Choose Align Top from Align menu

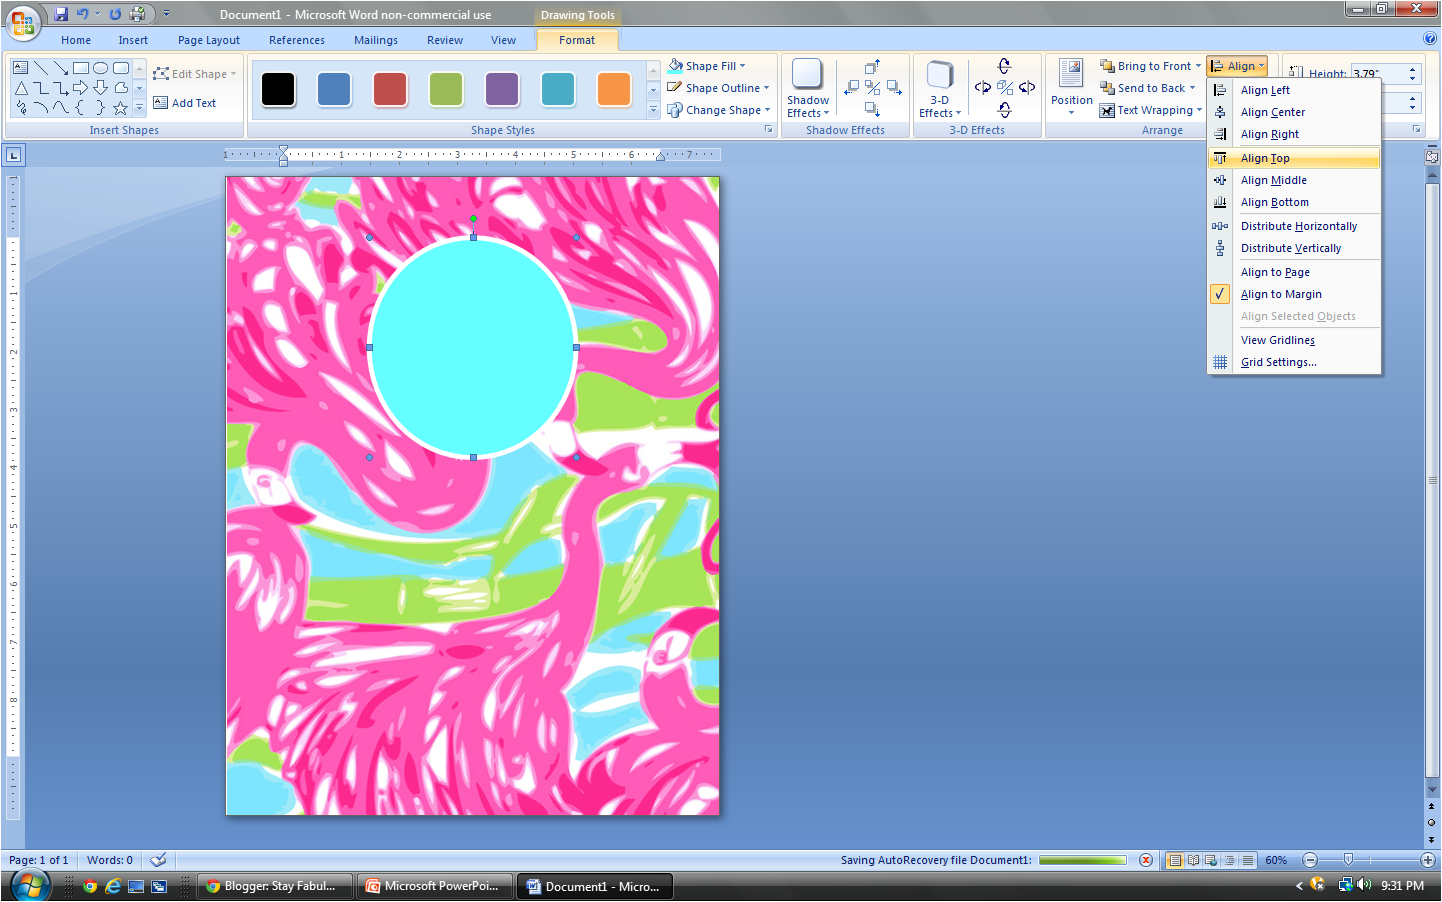[x=1294, y=158]
